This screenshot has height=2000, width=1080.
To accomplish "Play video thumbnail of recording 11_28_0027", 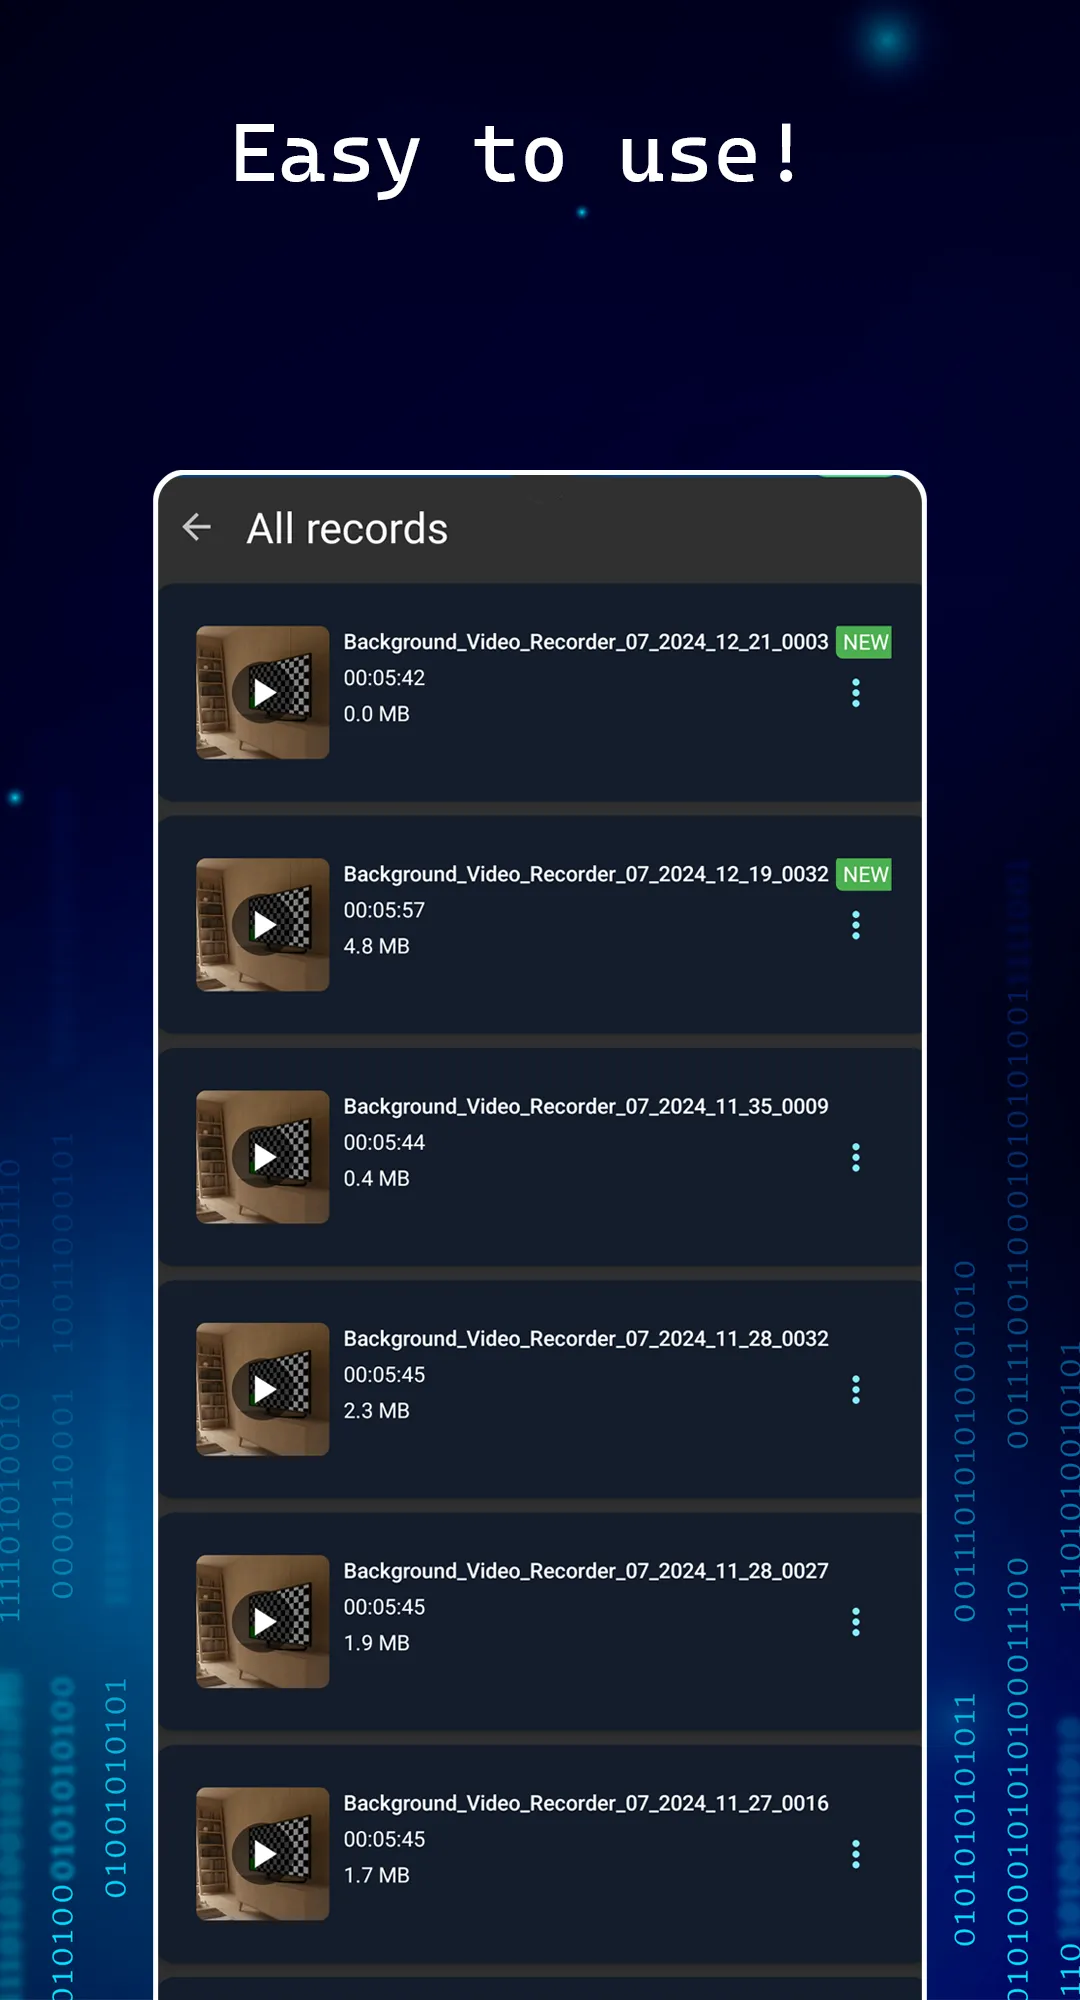I will click(x=262, y=1621).
